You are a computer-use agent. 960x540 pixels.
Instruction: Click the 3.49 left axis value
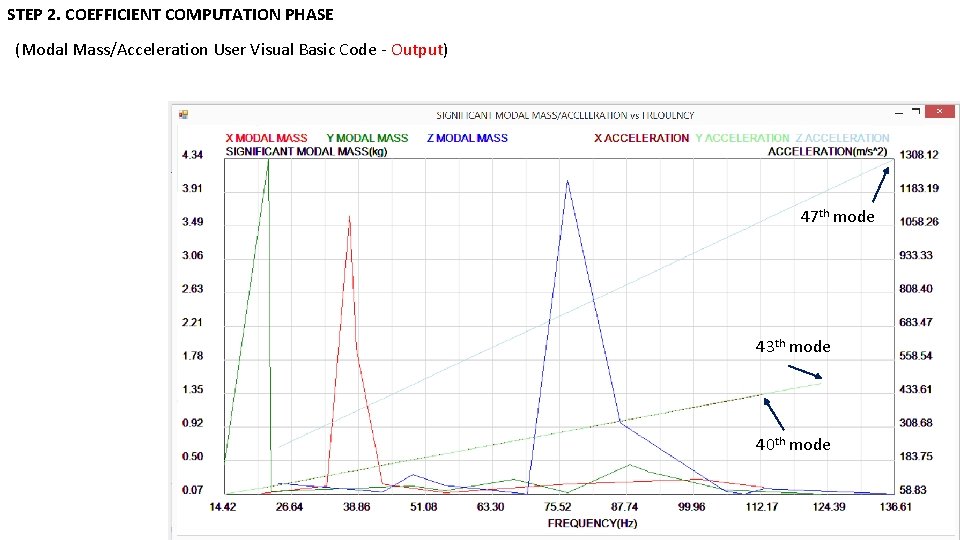click(x=192, y=222)
